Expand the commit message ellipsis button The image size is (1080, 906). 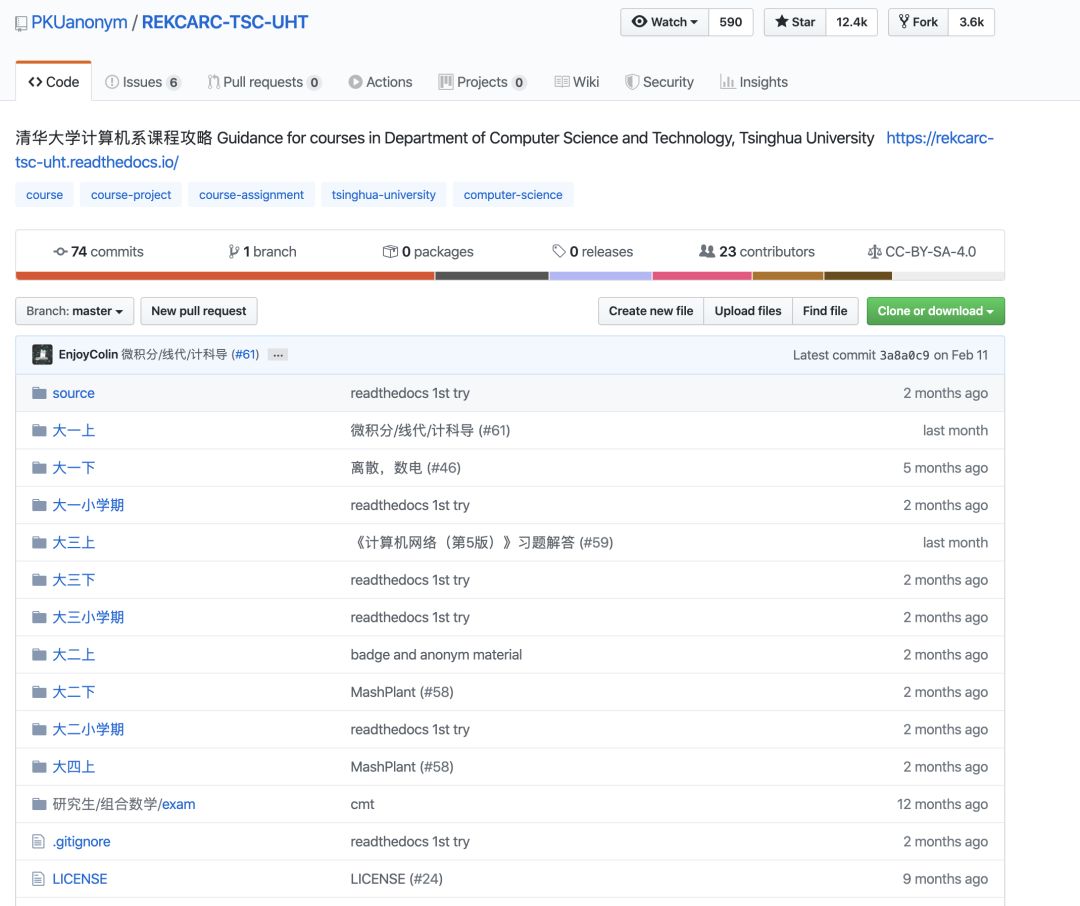[278, 355]
